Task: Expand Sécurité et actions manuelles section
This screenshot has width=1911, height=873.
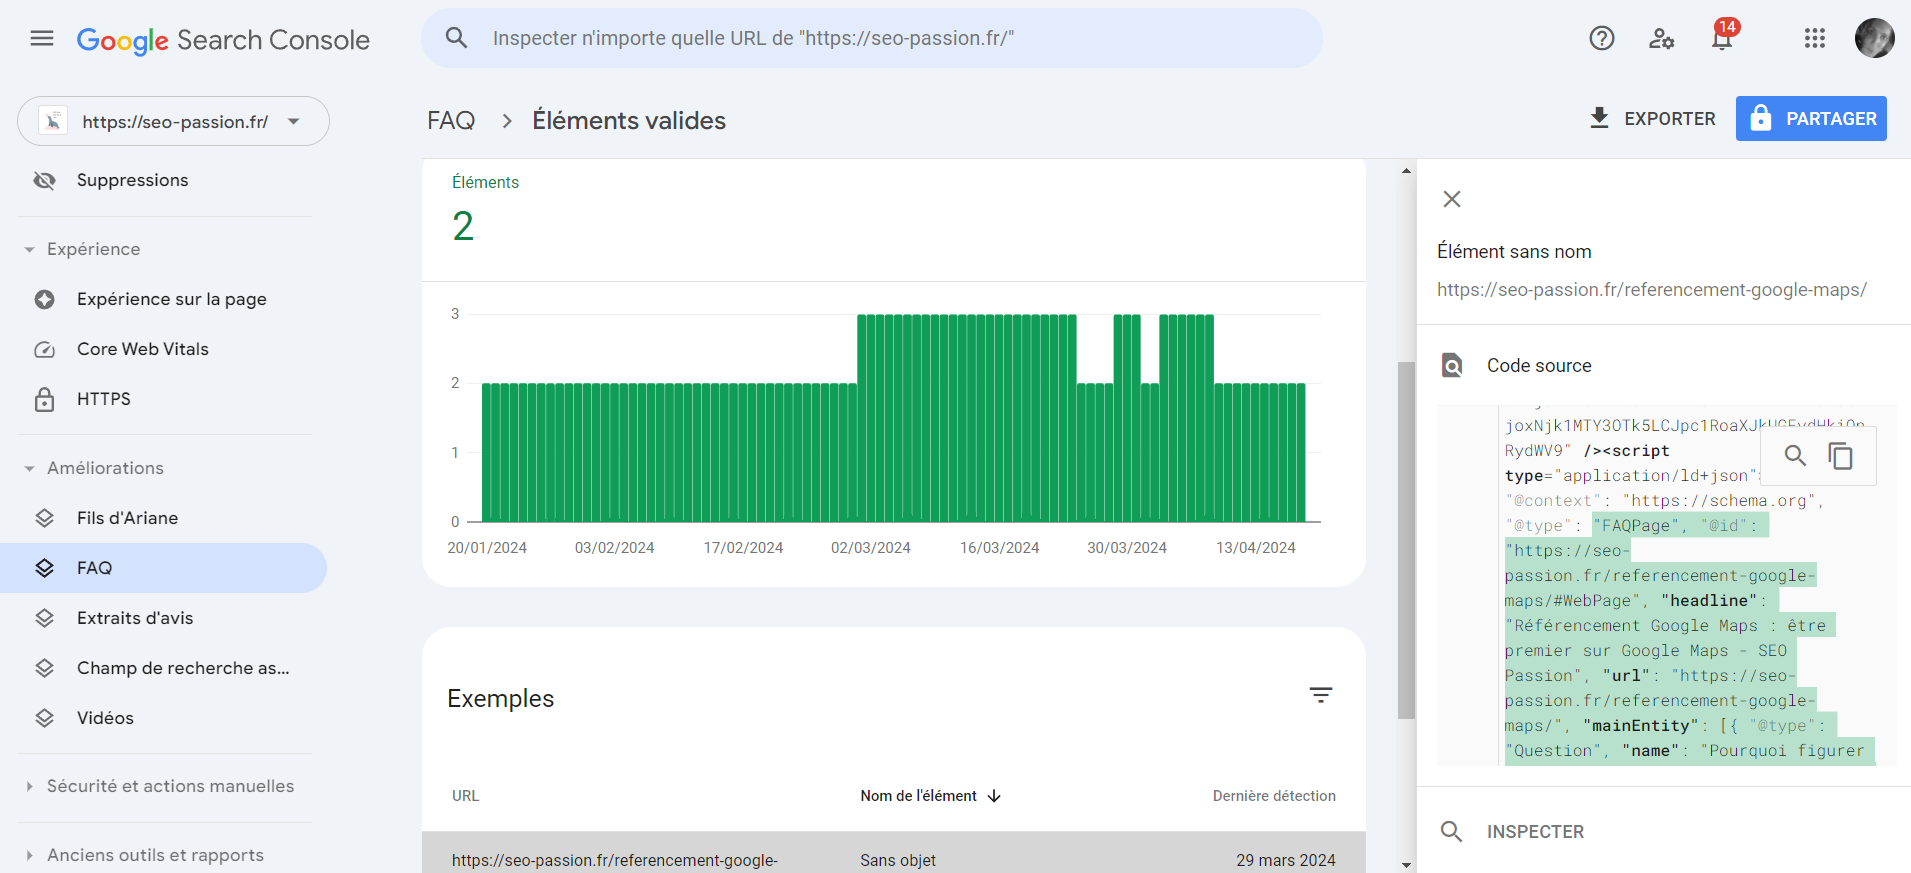Action: pos(160,786)
